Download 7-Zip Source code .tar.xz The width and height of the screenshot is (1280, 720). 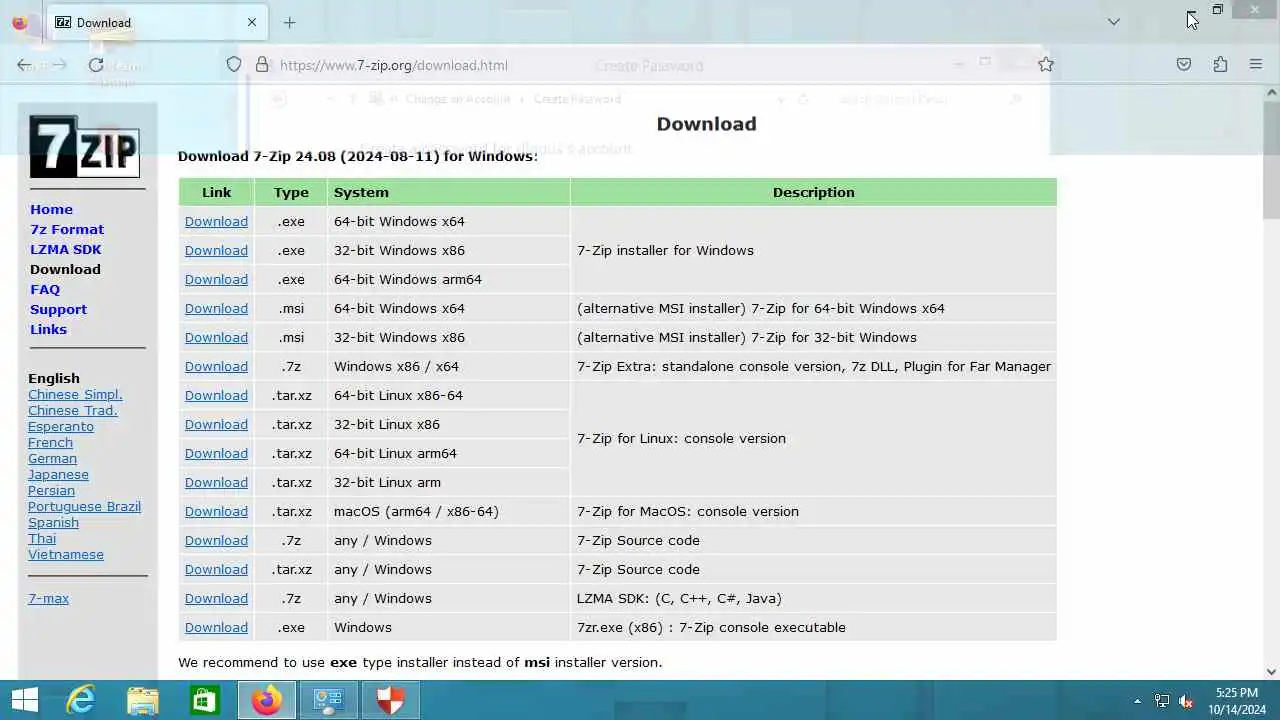click(216, 569)
